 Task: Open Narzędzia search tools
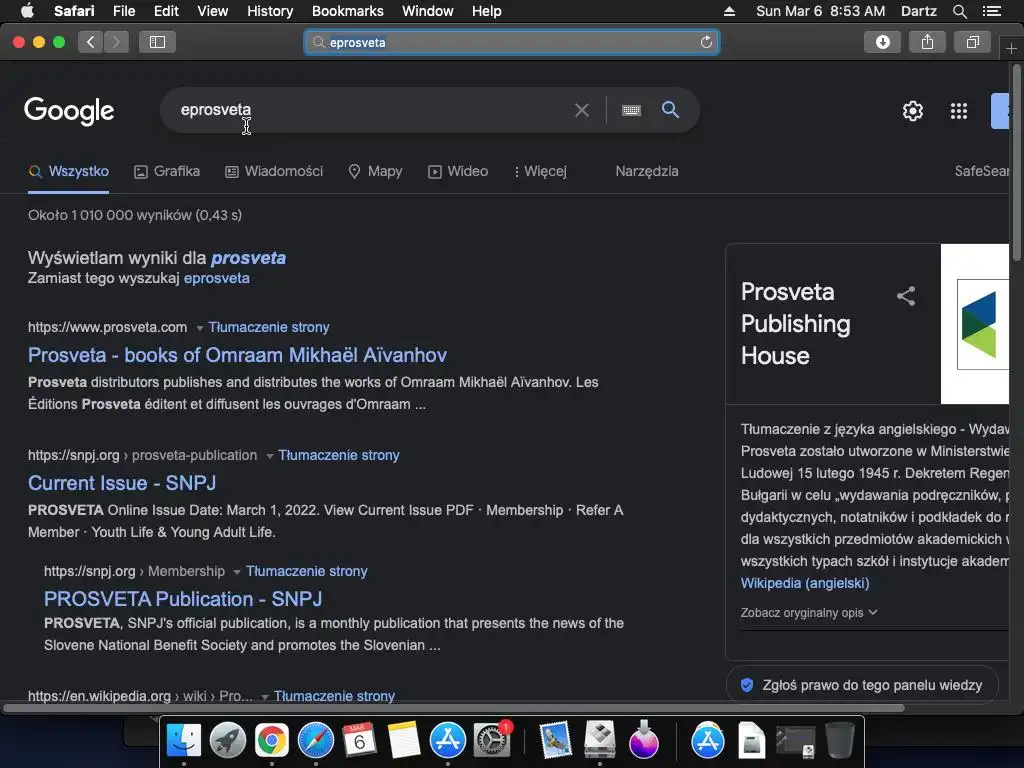coord(647,171)
